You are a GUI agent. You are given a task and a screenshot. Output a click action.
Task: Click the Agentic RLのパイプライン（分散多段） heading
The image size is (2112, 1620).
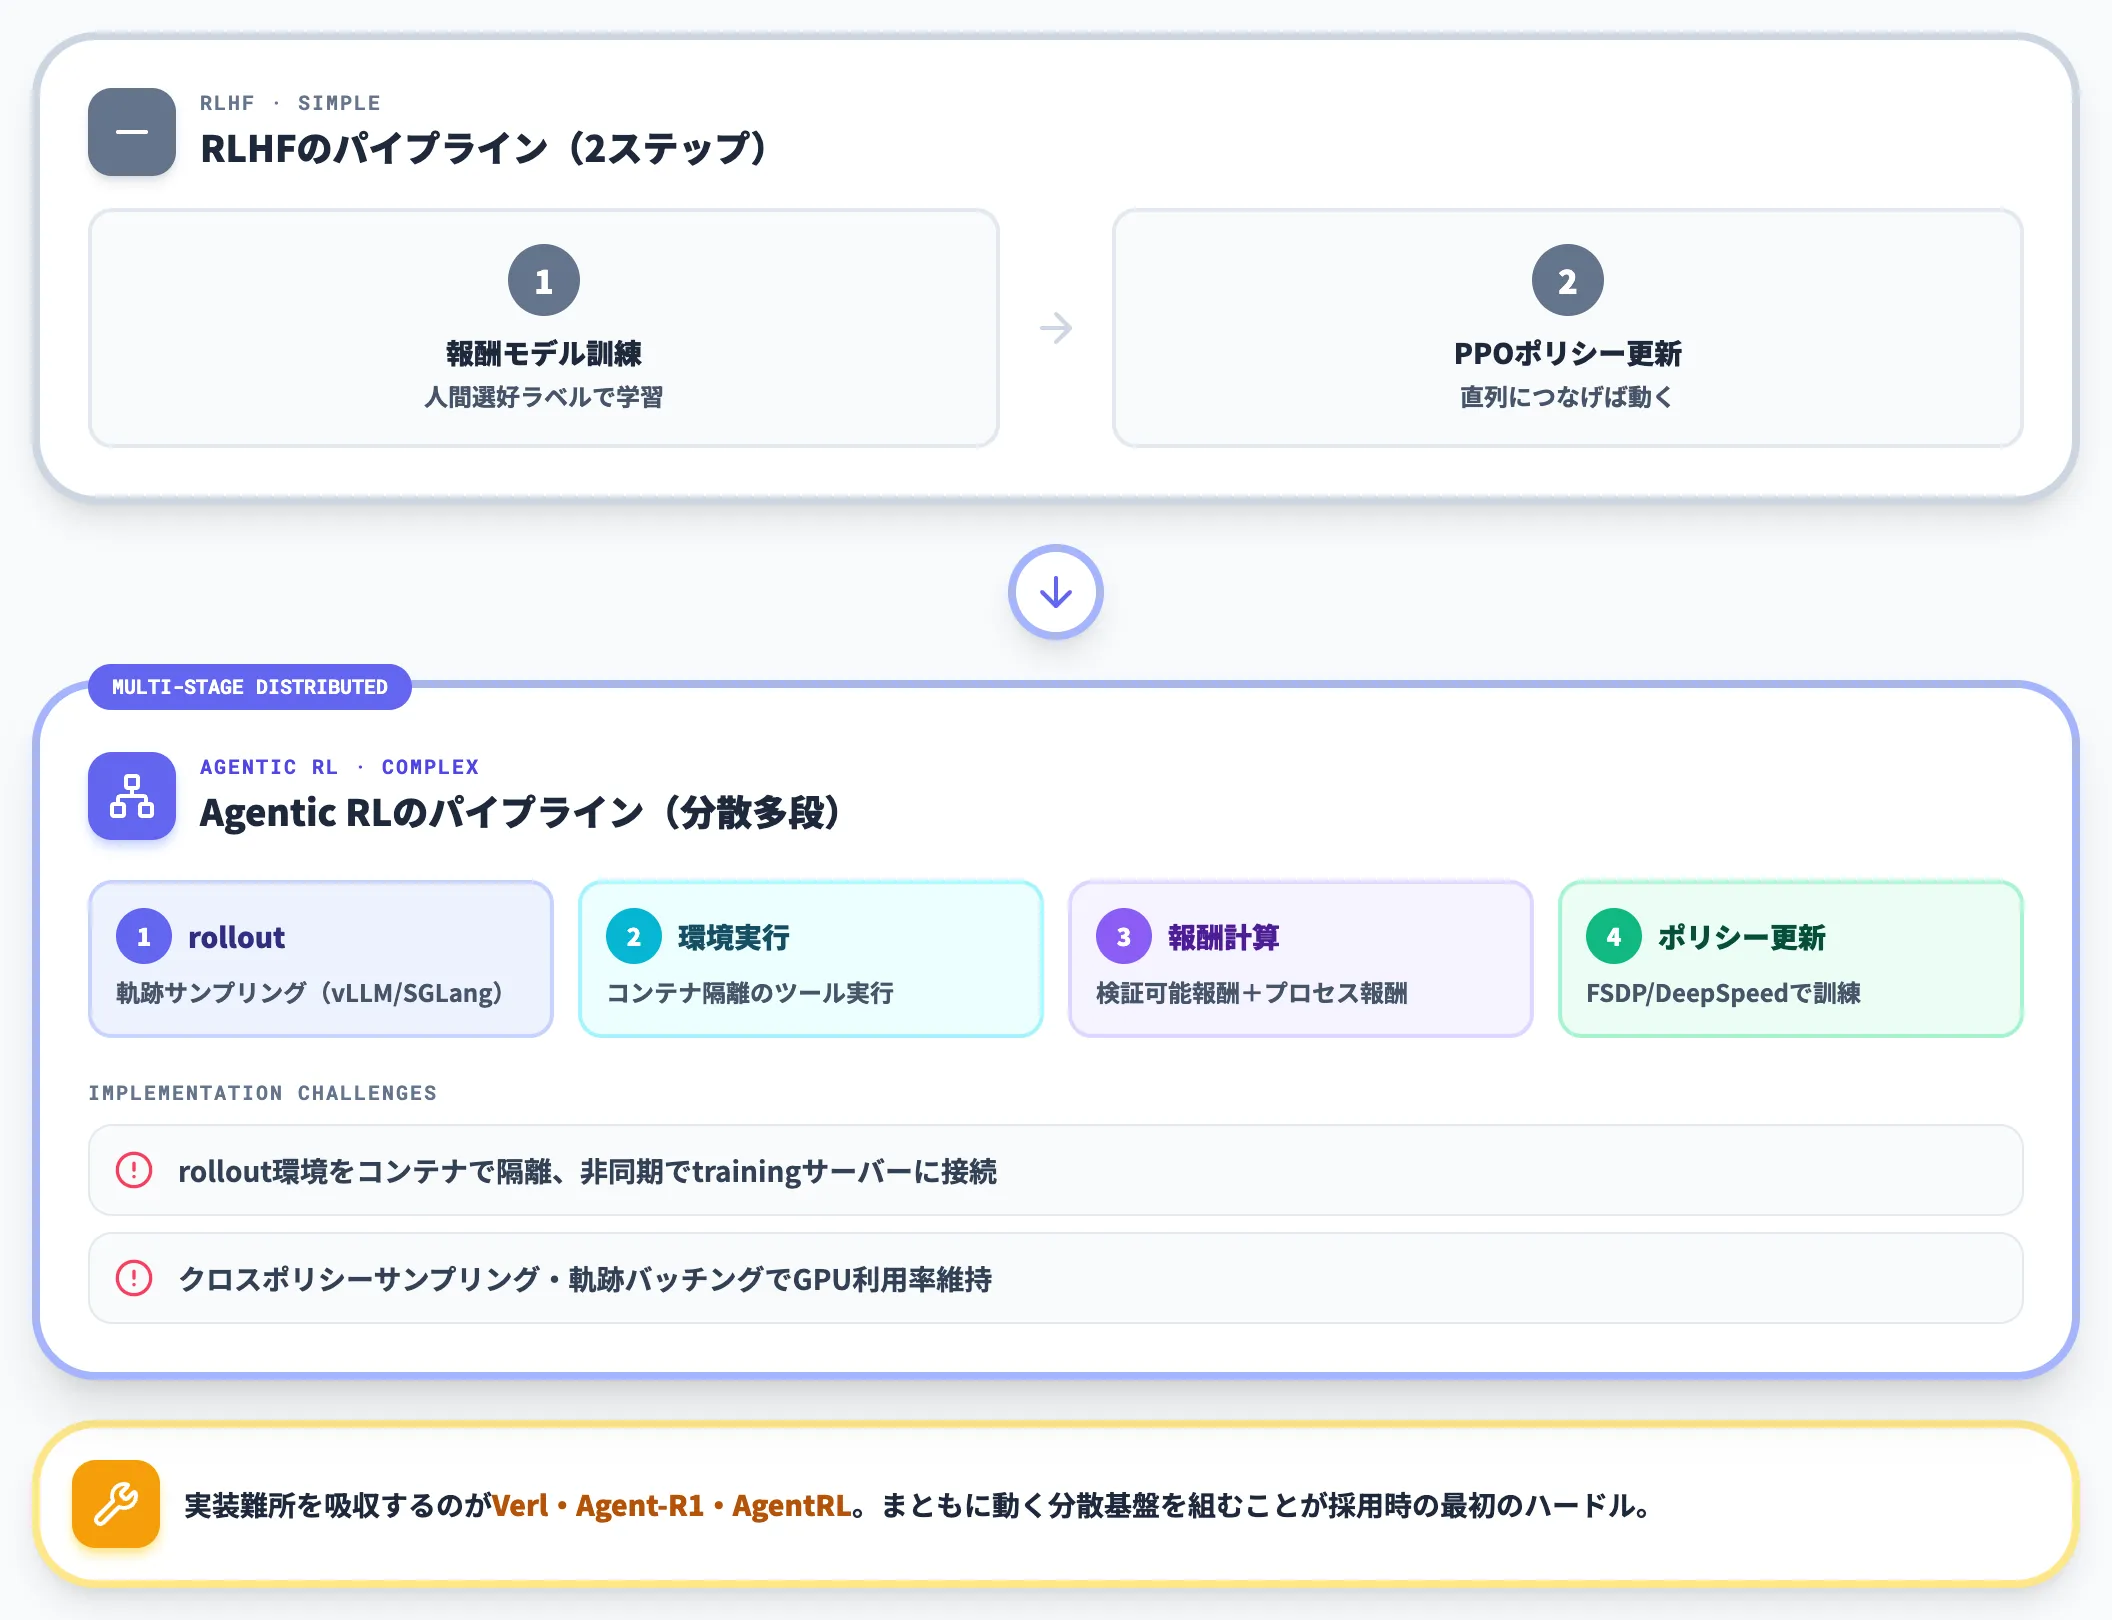pos(520,812)
